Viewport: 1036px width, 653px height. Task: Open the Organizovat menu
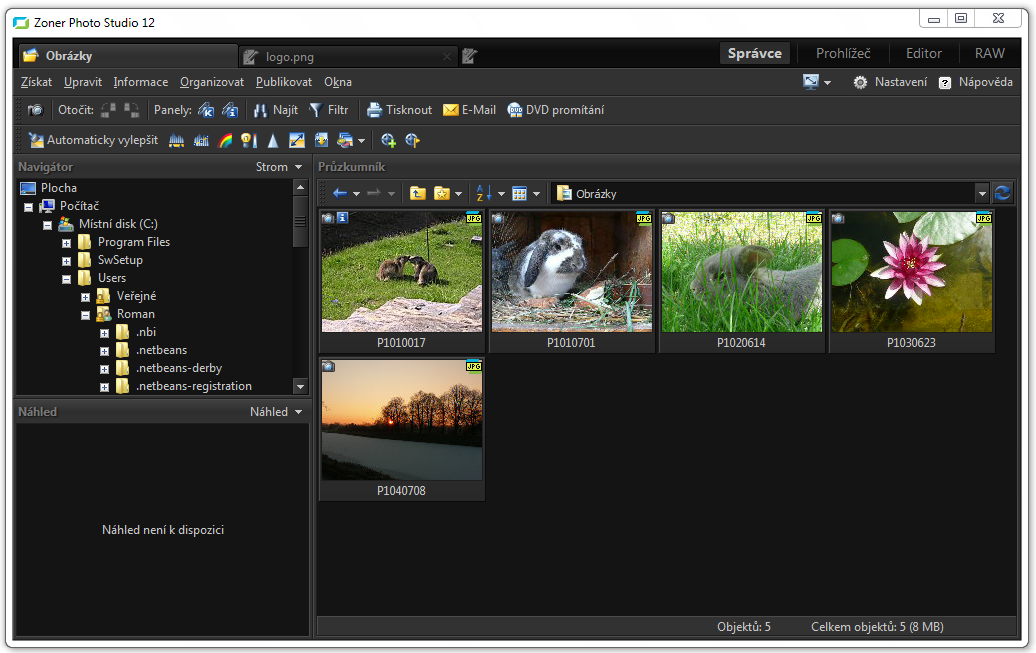[x=212, y=82]
